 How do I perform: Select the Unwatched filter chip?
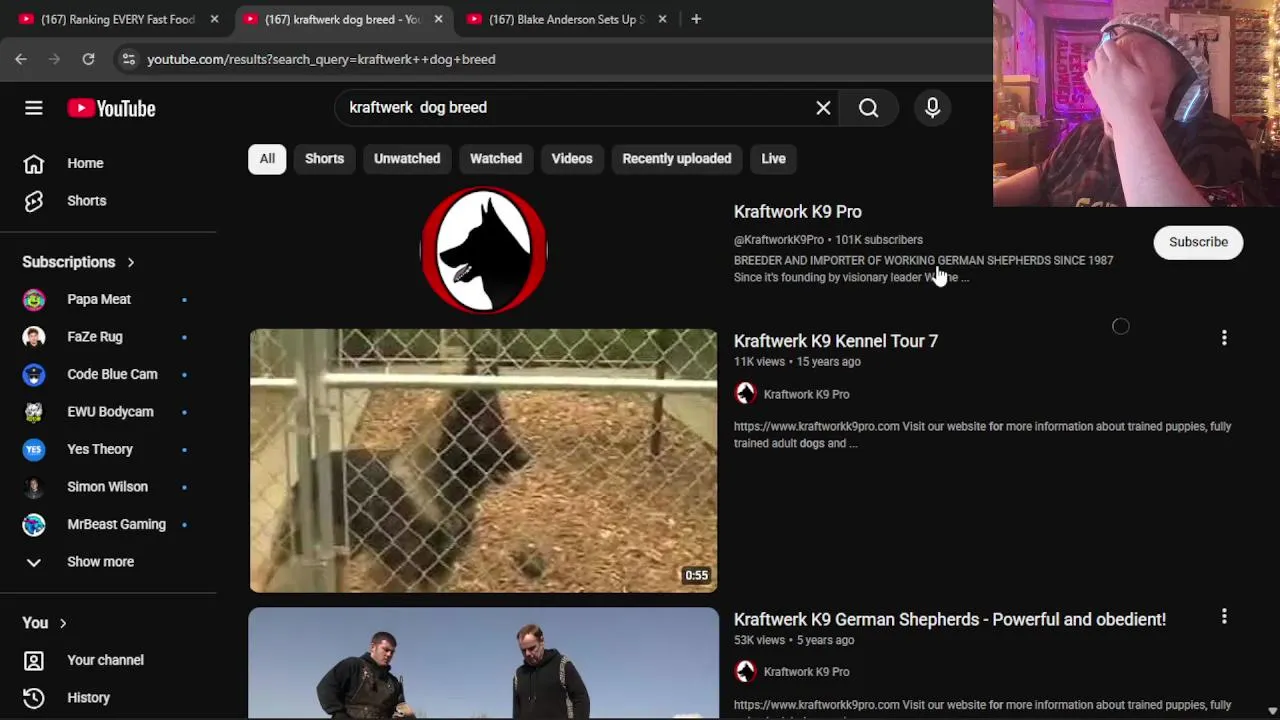click(407, 158)
